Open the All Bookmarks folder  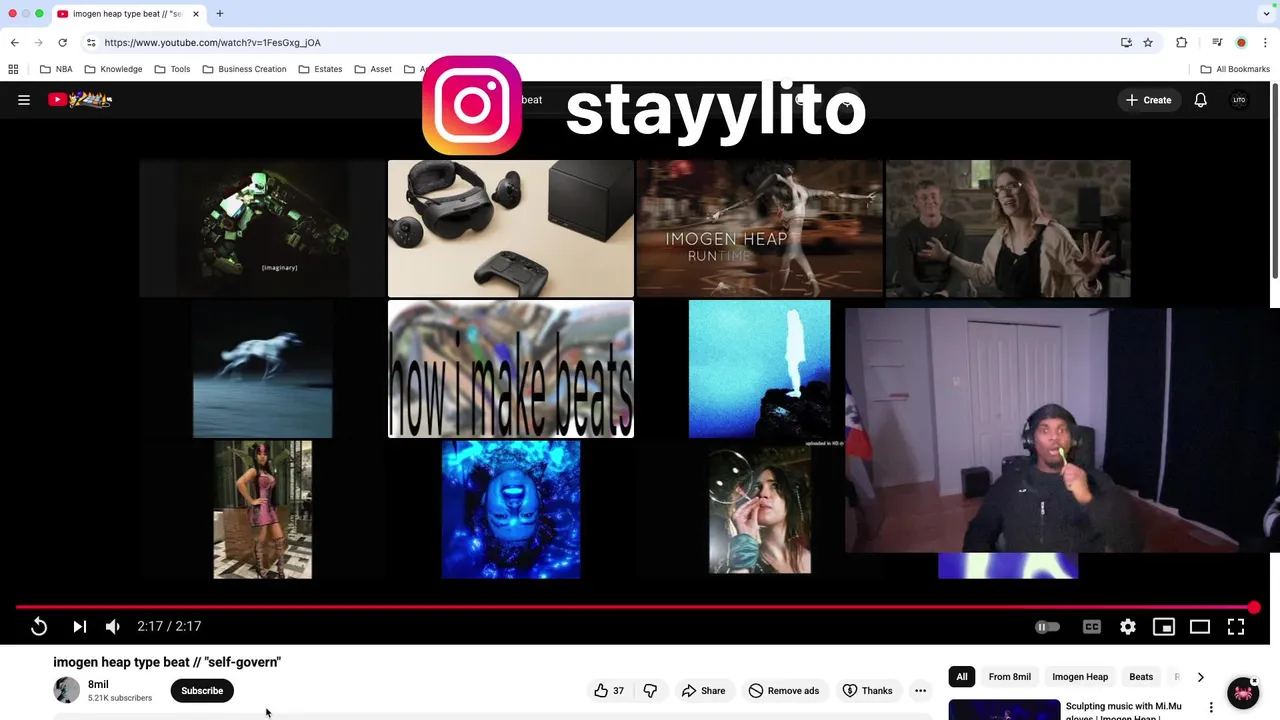[1235, 69]
